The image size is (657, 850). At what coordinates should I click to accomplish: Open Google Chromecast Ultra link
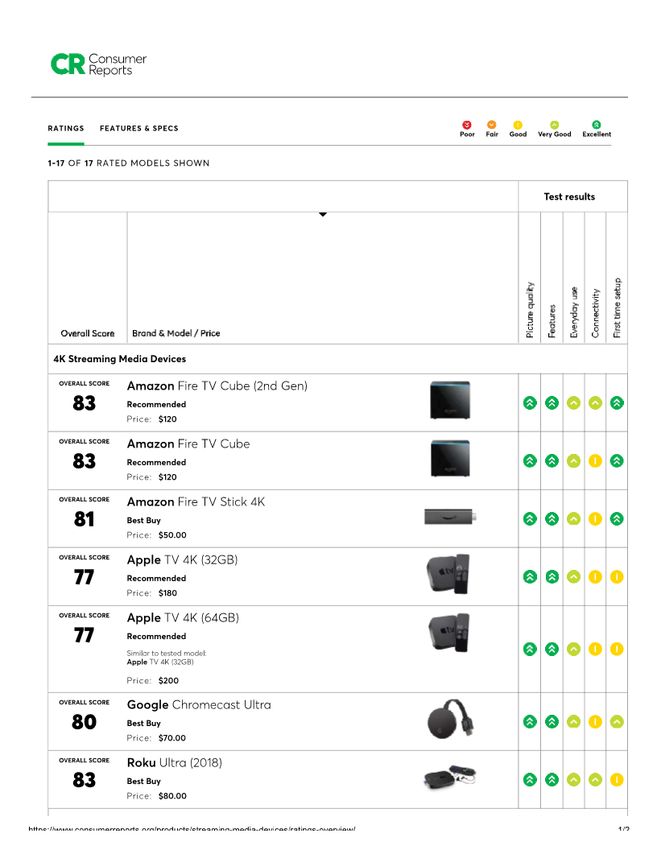(x=199, y=705)
